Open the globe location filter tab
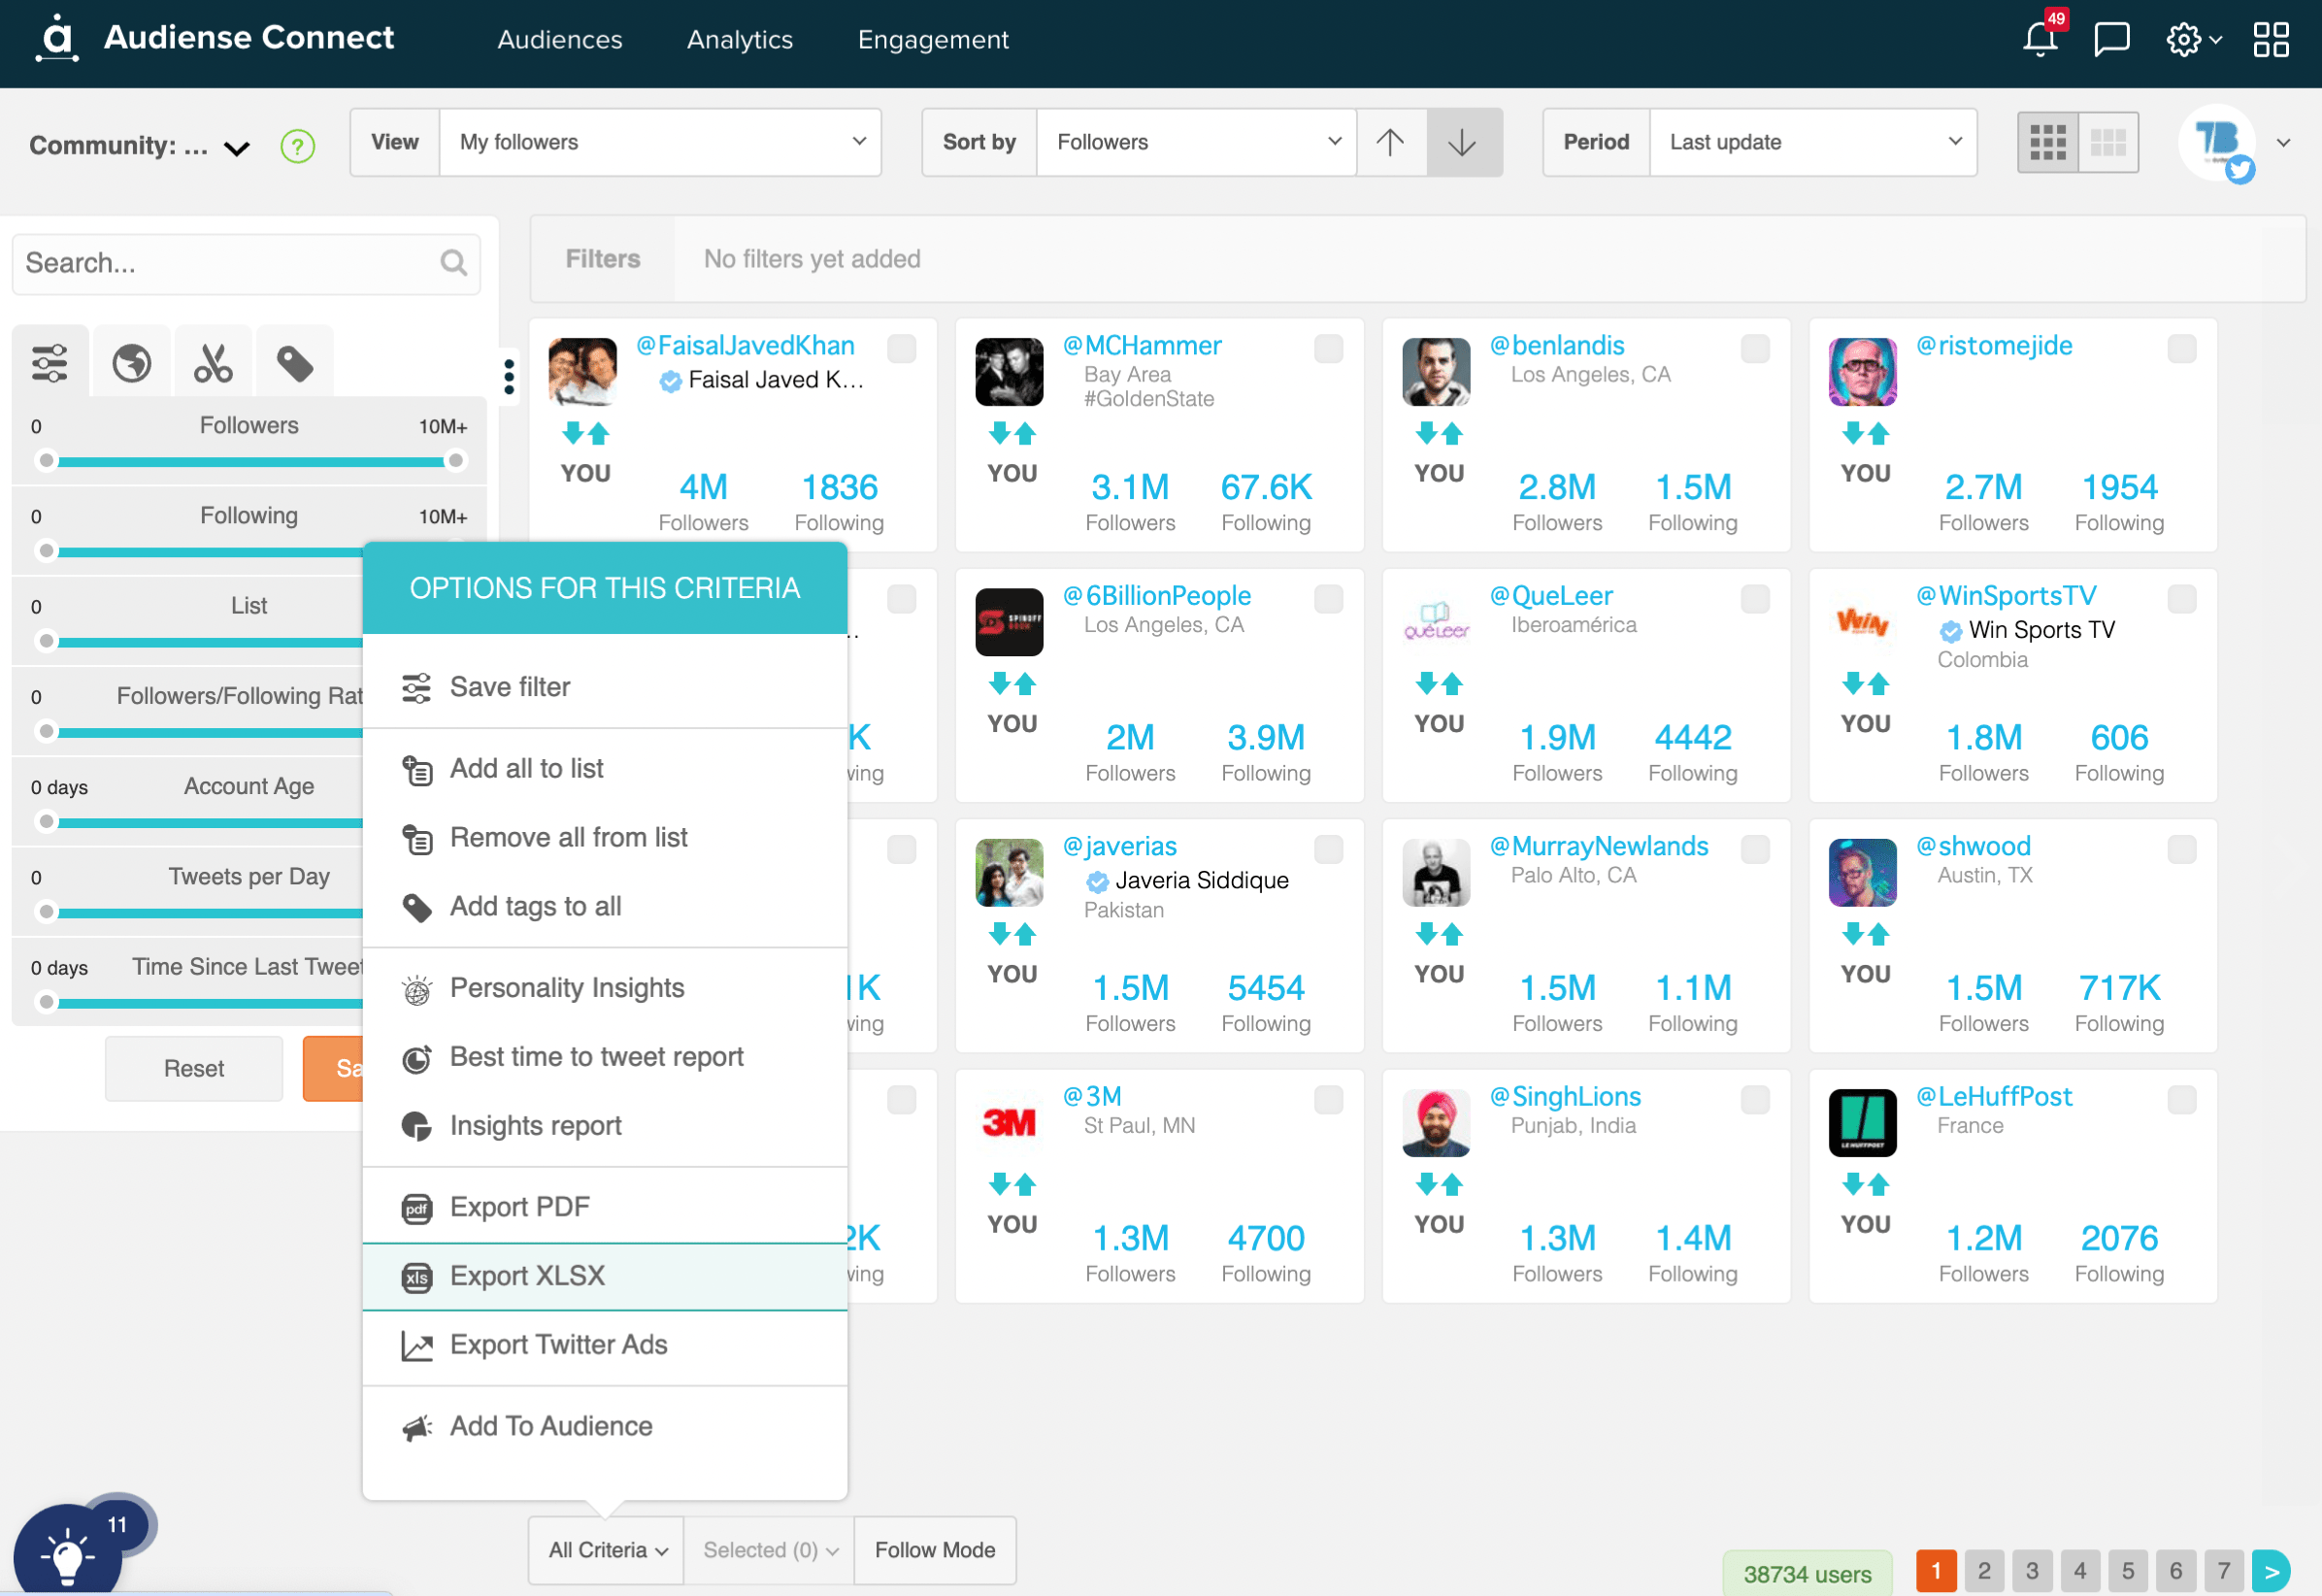The image size is (2322, 1596). coord(131,363)
